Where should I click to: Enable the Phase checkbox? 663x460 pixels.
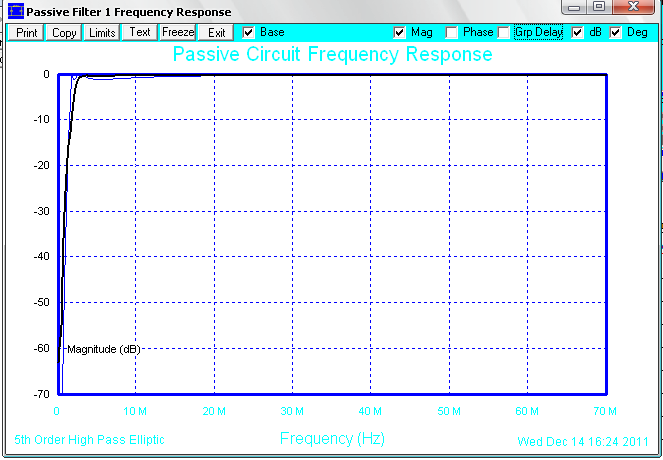[452, 33]
